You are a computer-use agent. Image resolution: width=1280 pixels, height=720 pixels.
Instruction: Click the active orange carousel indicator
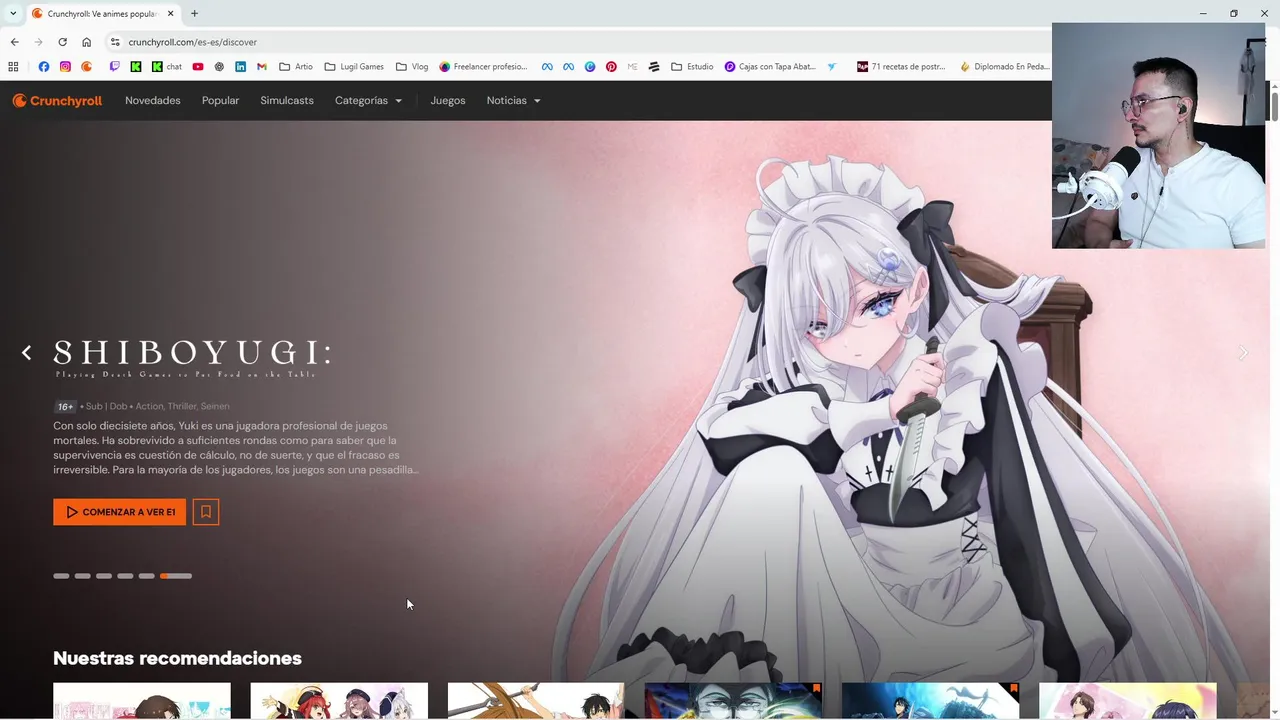coord(176,576)
